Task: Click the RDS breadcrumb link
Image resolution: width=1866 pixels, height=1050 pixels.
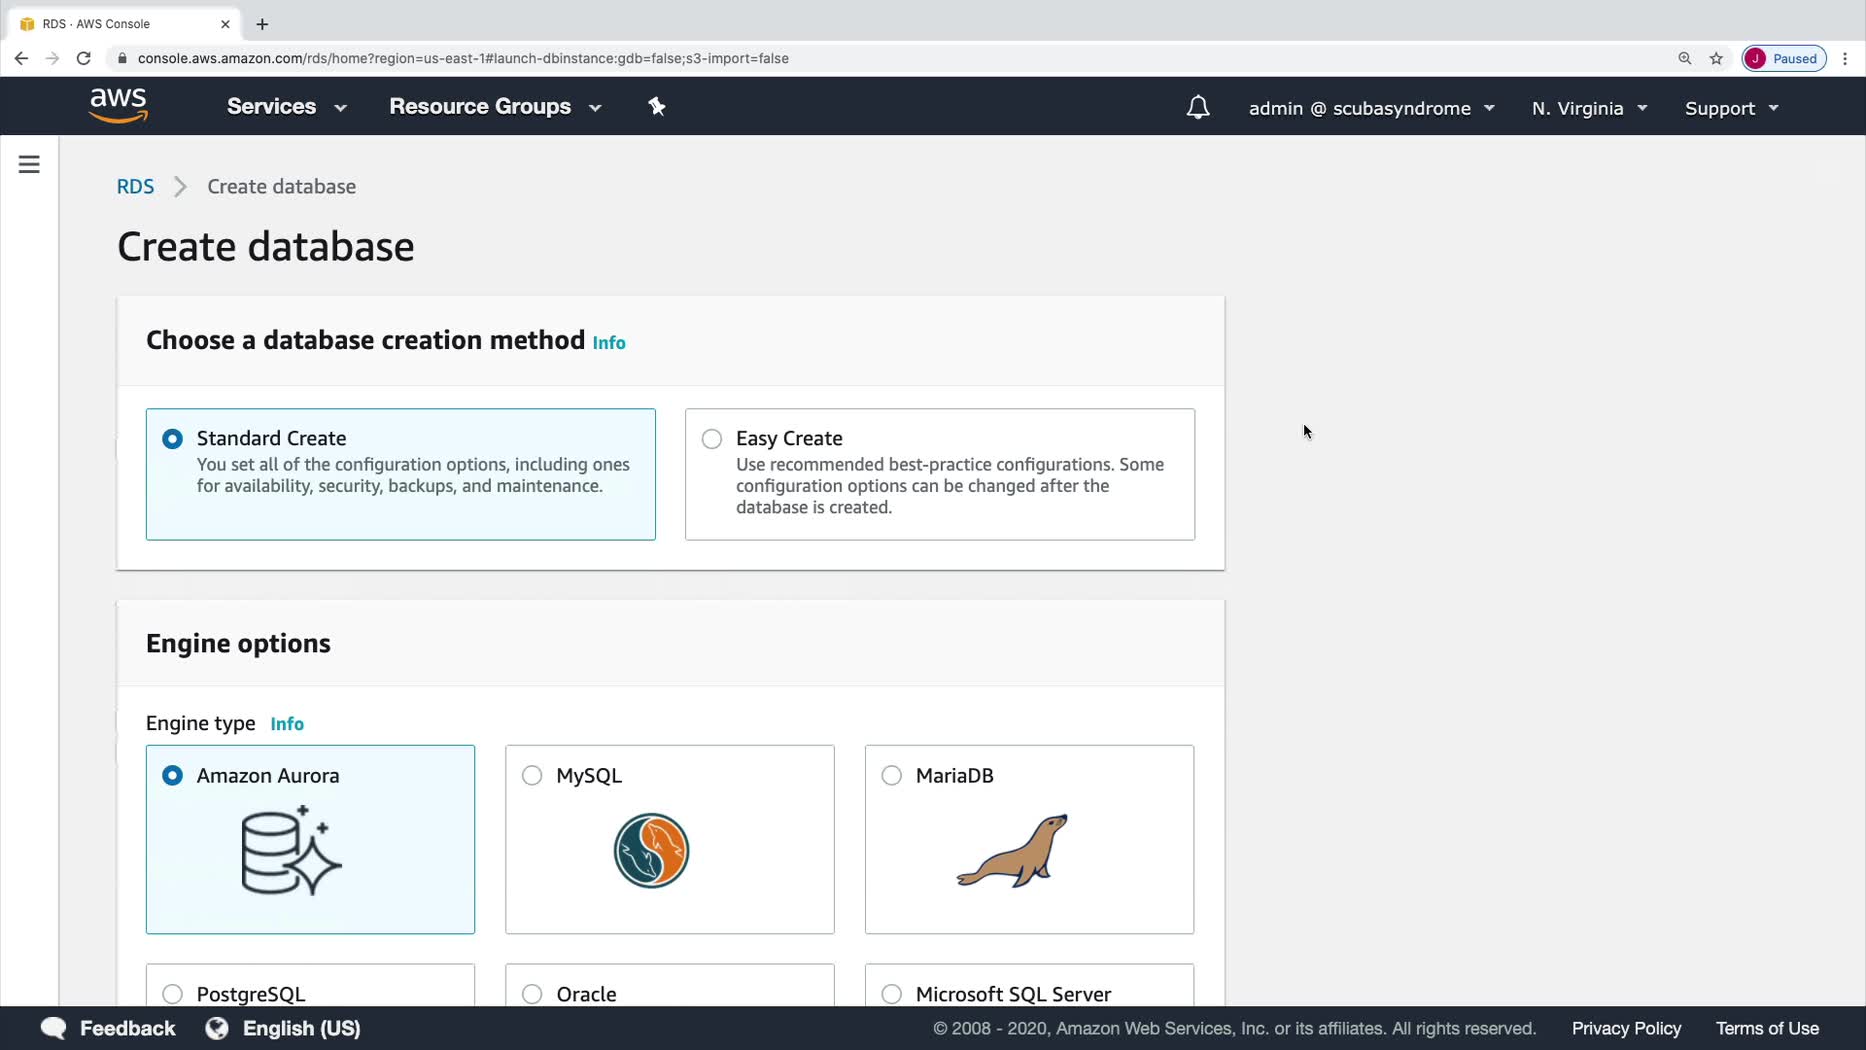Action: coord(135,187)
